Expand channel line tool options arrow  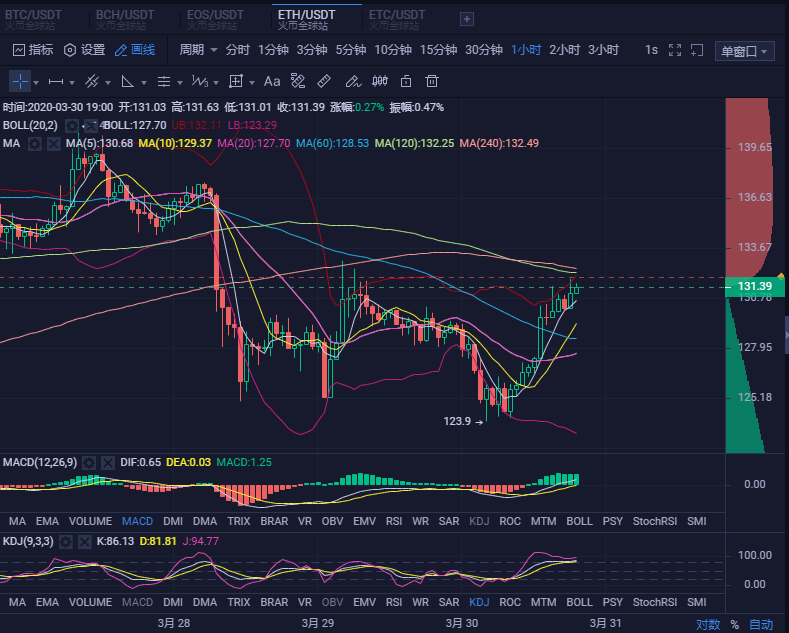[x=108, y=83]
